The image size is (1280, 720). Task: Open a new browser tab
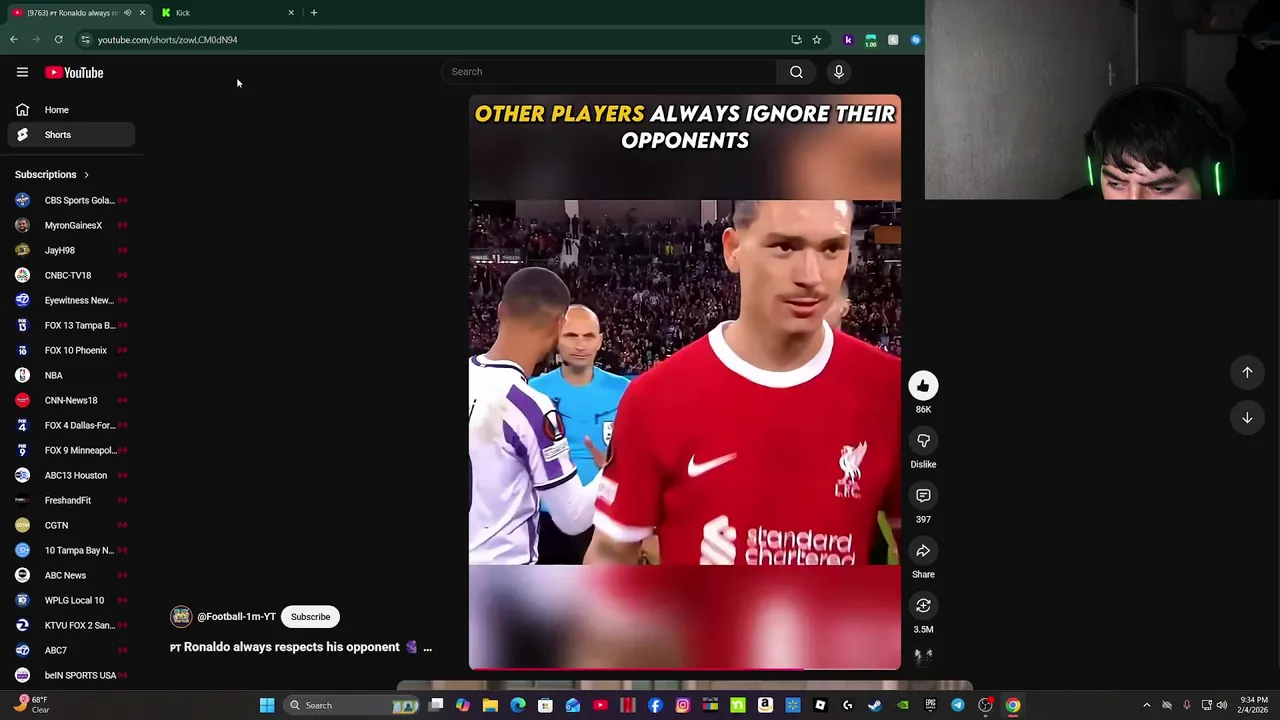[313, 13]
